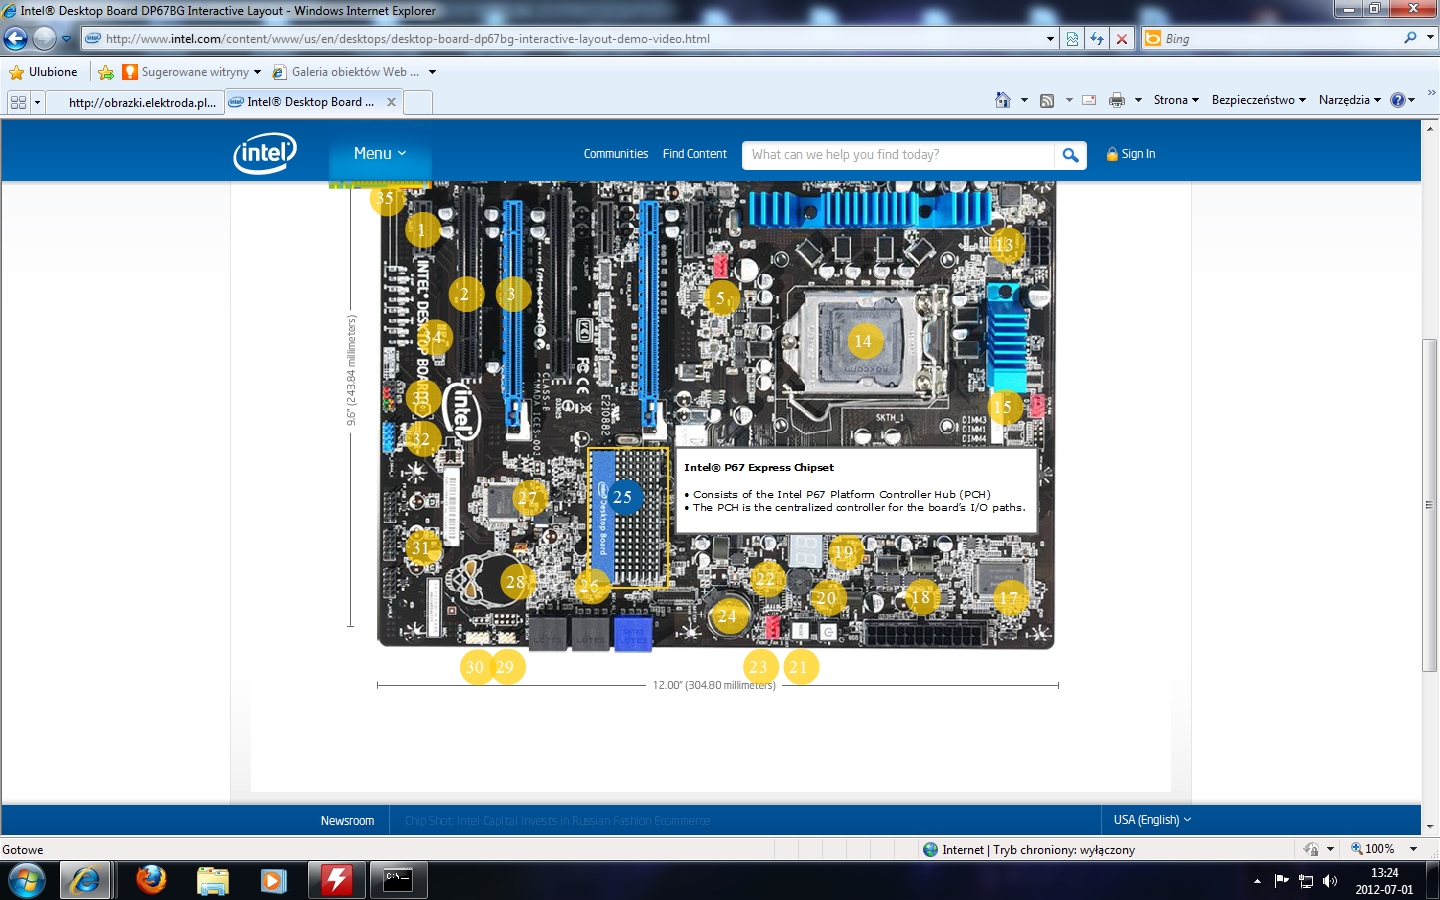Click the zoom level 100% button
This screenshot has width=1440, height=900.
[x=1373, y=849]
